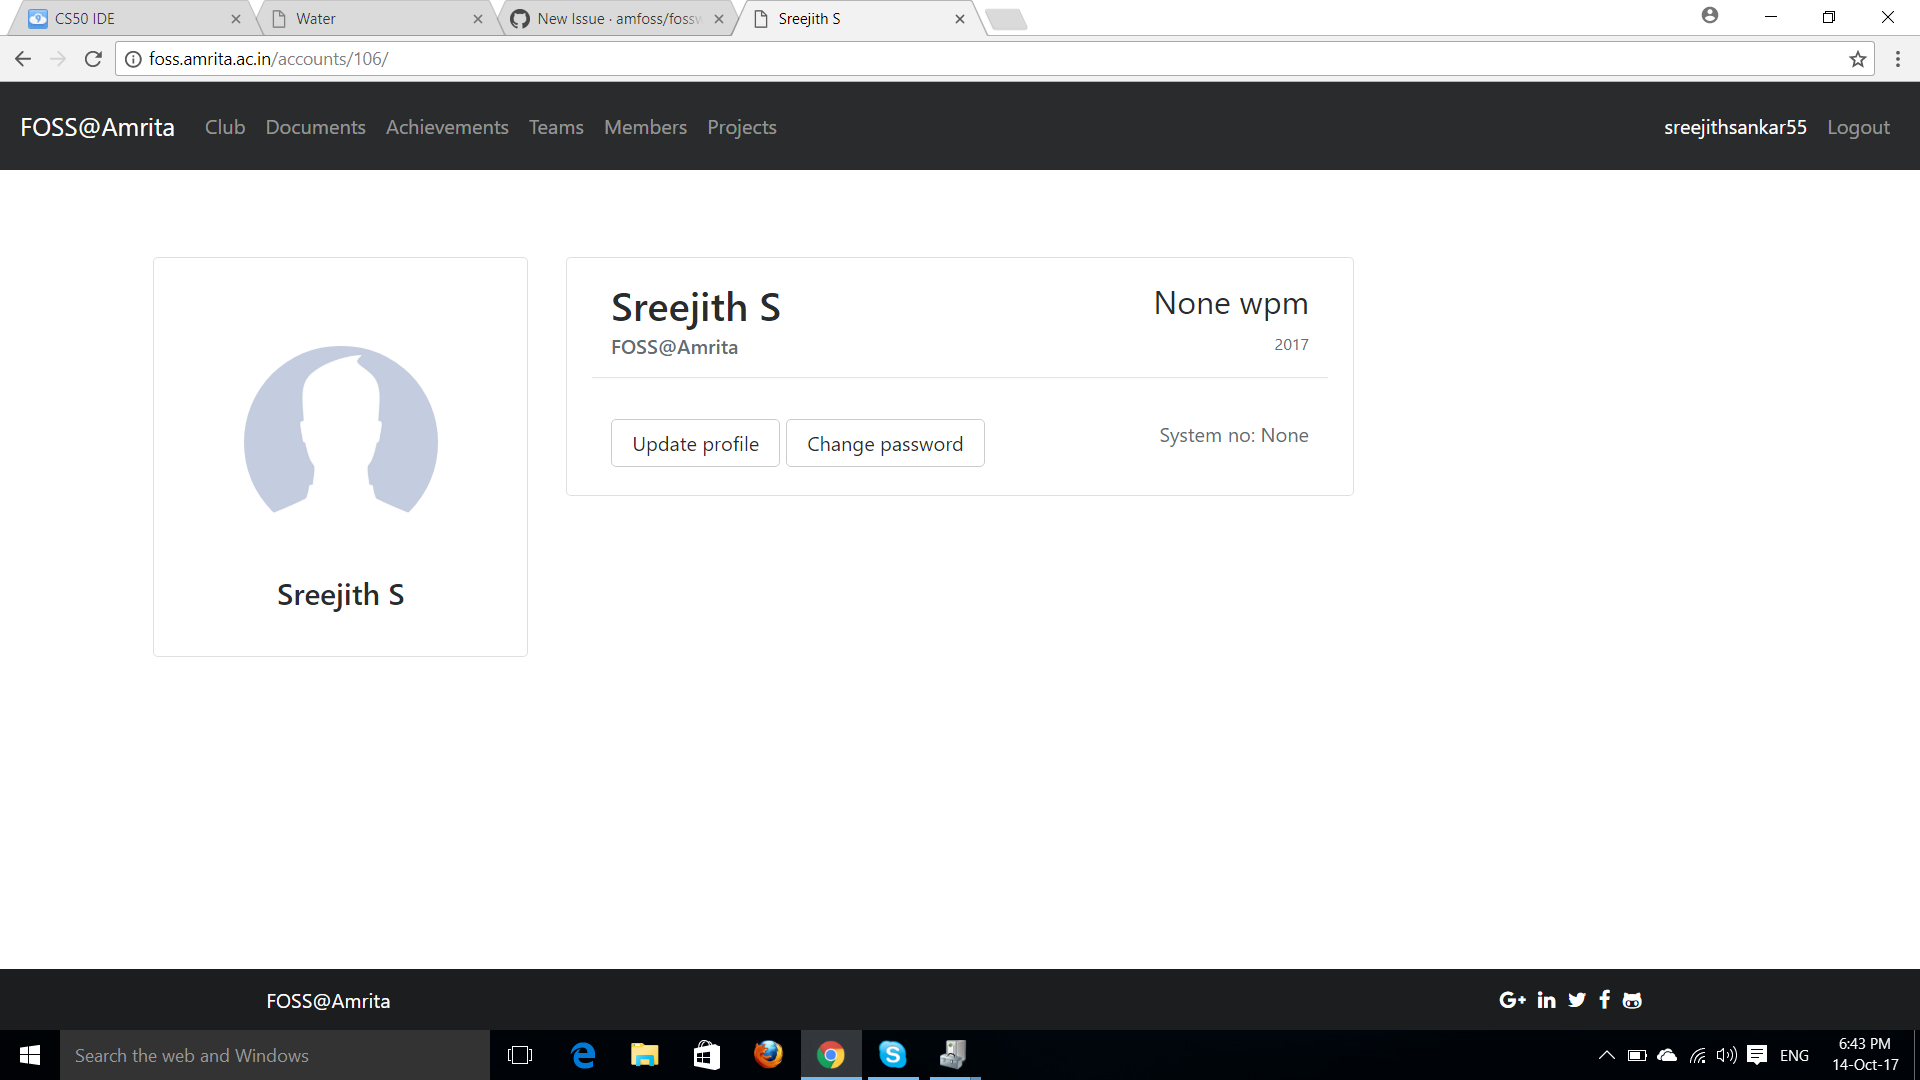Click the Update profile button
Viewport: 1920px width, 1080px height.
695,443
